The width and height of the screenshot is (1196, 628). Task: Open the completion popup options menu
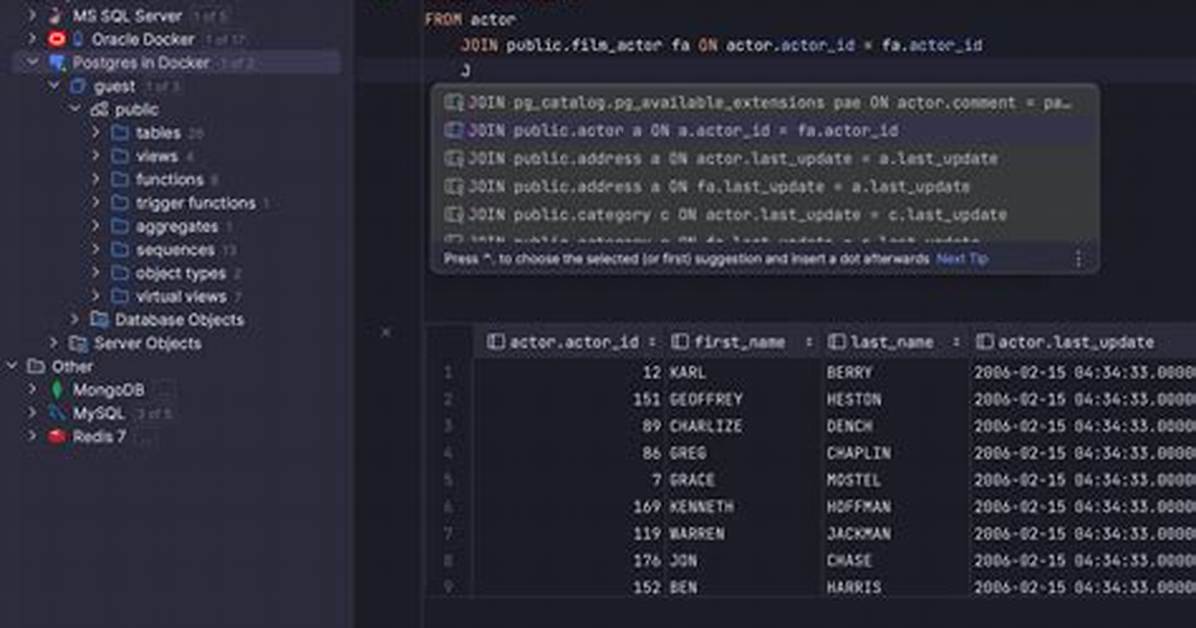click(1078, 259)
